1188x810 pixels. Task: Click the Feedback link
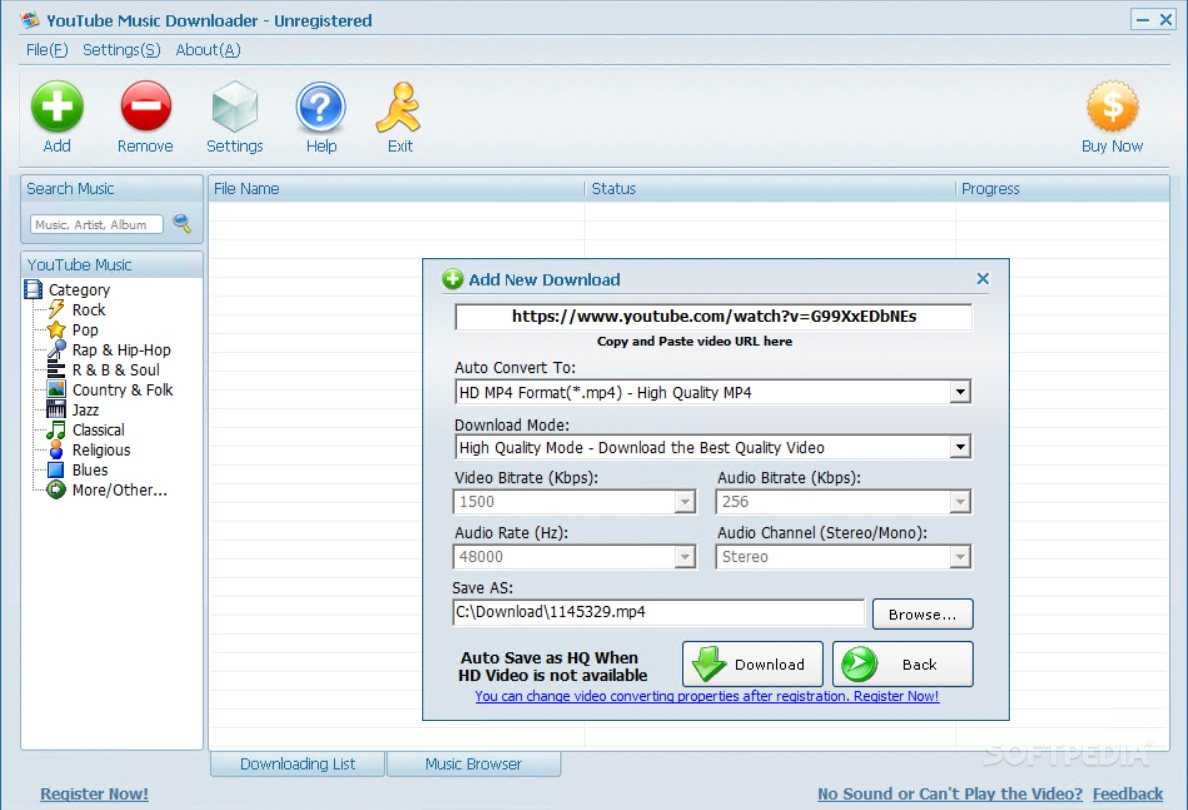point(1127,794)
